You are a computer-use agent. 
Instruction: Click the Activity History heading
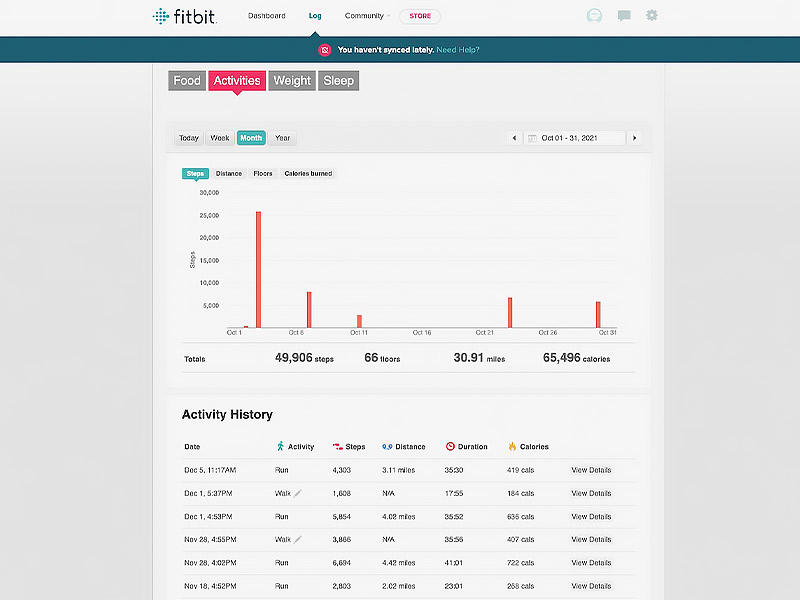(227, 414)
